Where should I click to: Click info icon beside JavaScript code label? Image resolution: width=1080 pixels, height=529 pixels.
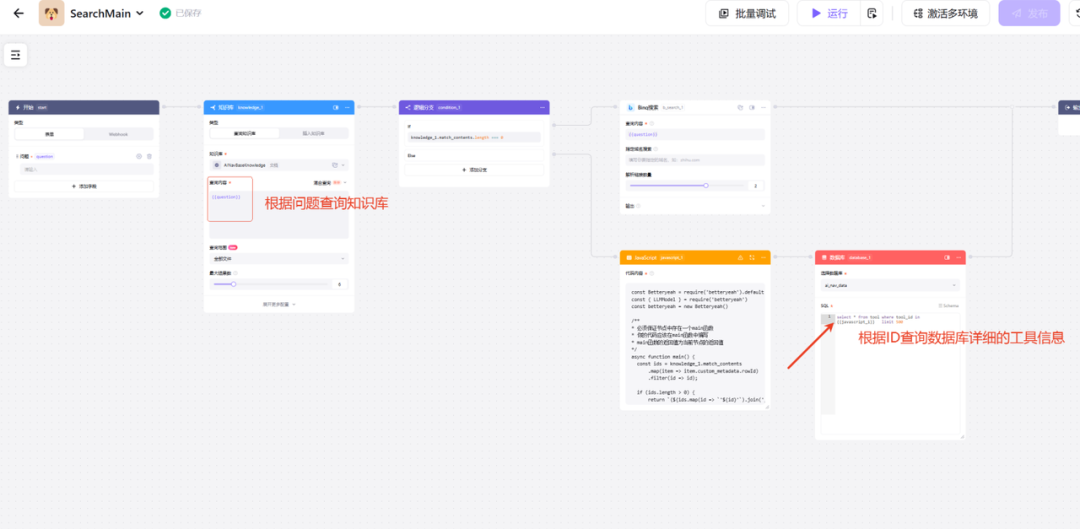(652, 273)
